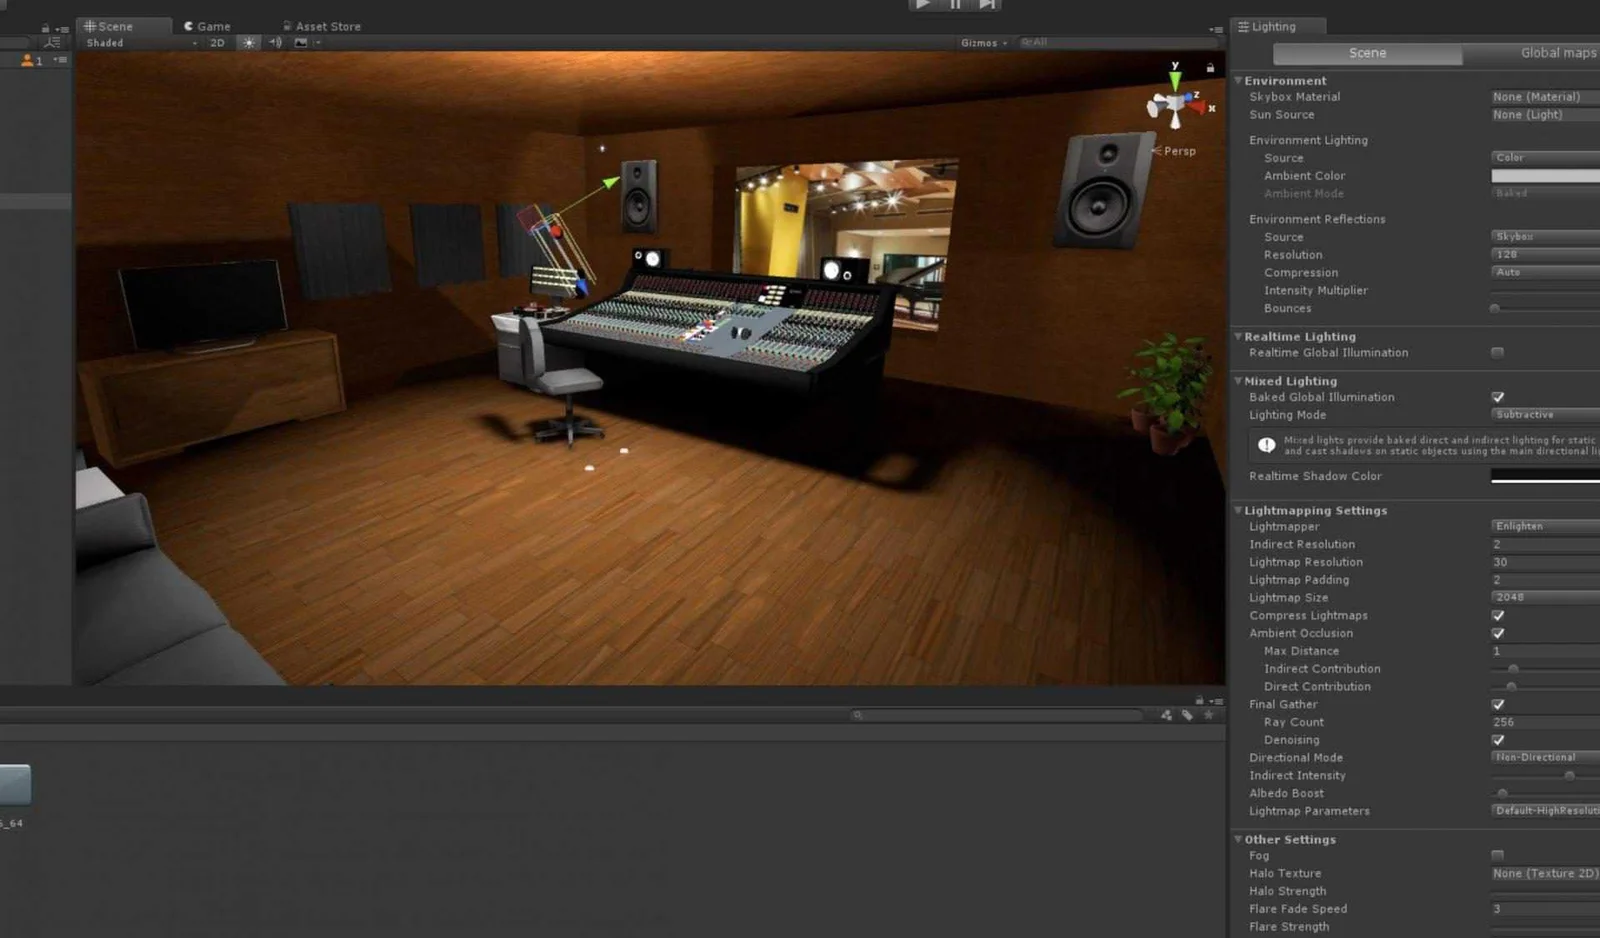Click the scene effects image icon

(x=301, y=43)
